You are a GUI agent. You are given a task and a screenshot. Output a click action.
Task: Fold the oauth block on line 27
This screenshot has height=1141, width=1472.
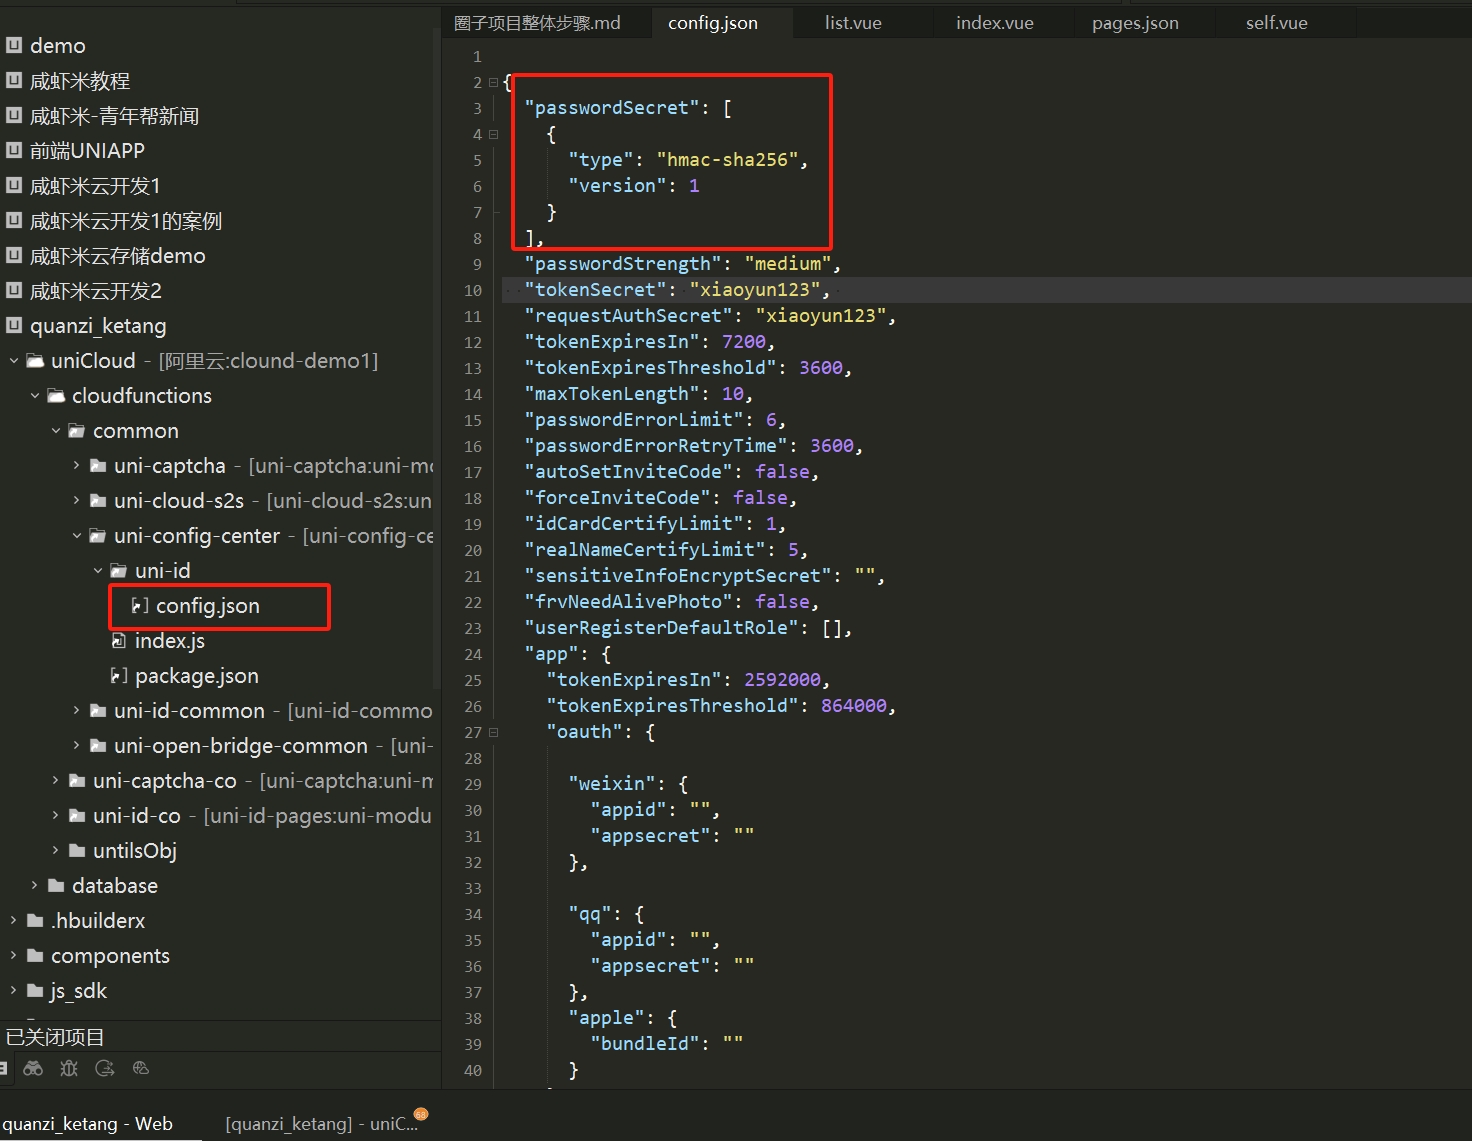click(x=493, y=732)
